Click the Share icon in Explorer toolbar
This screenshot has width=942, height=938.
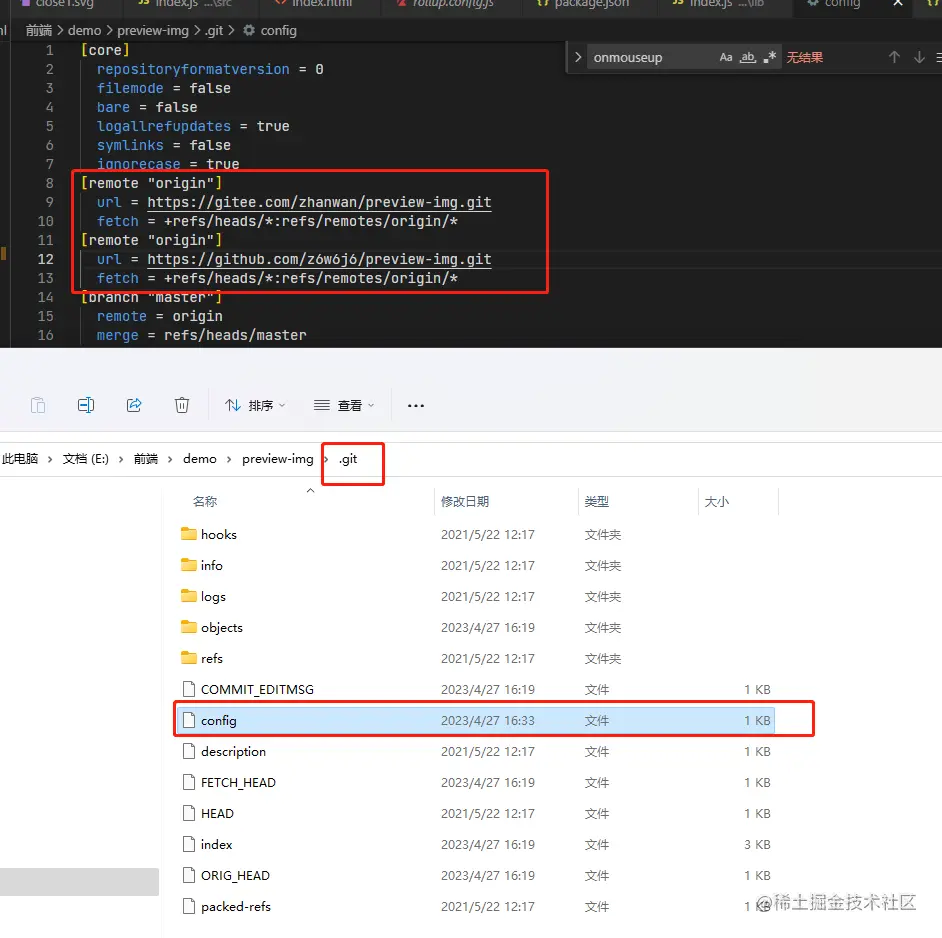click(x=134, y=406)
